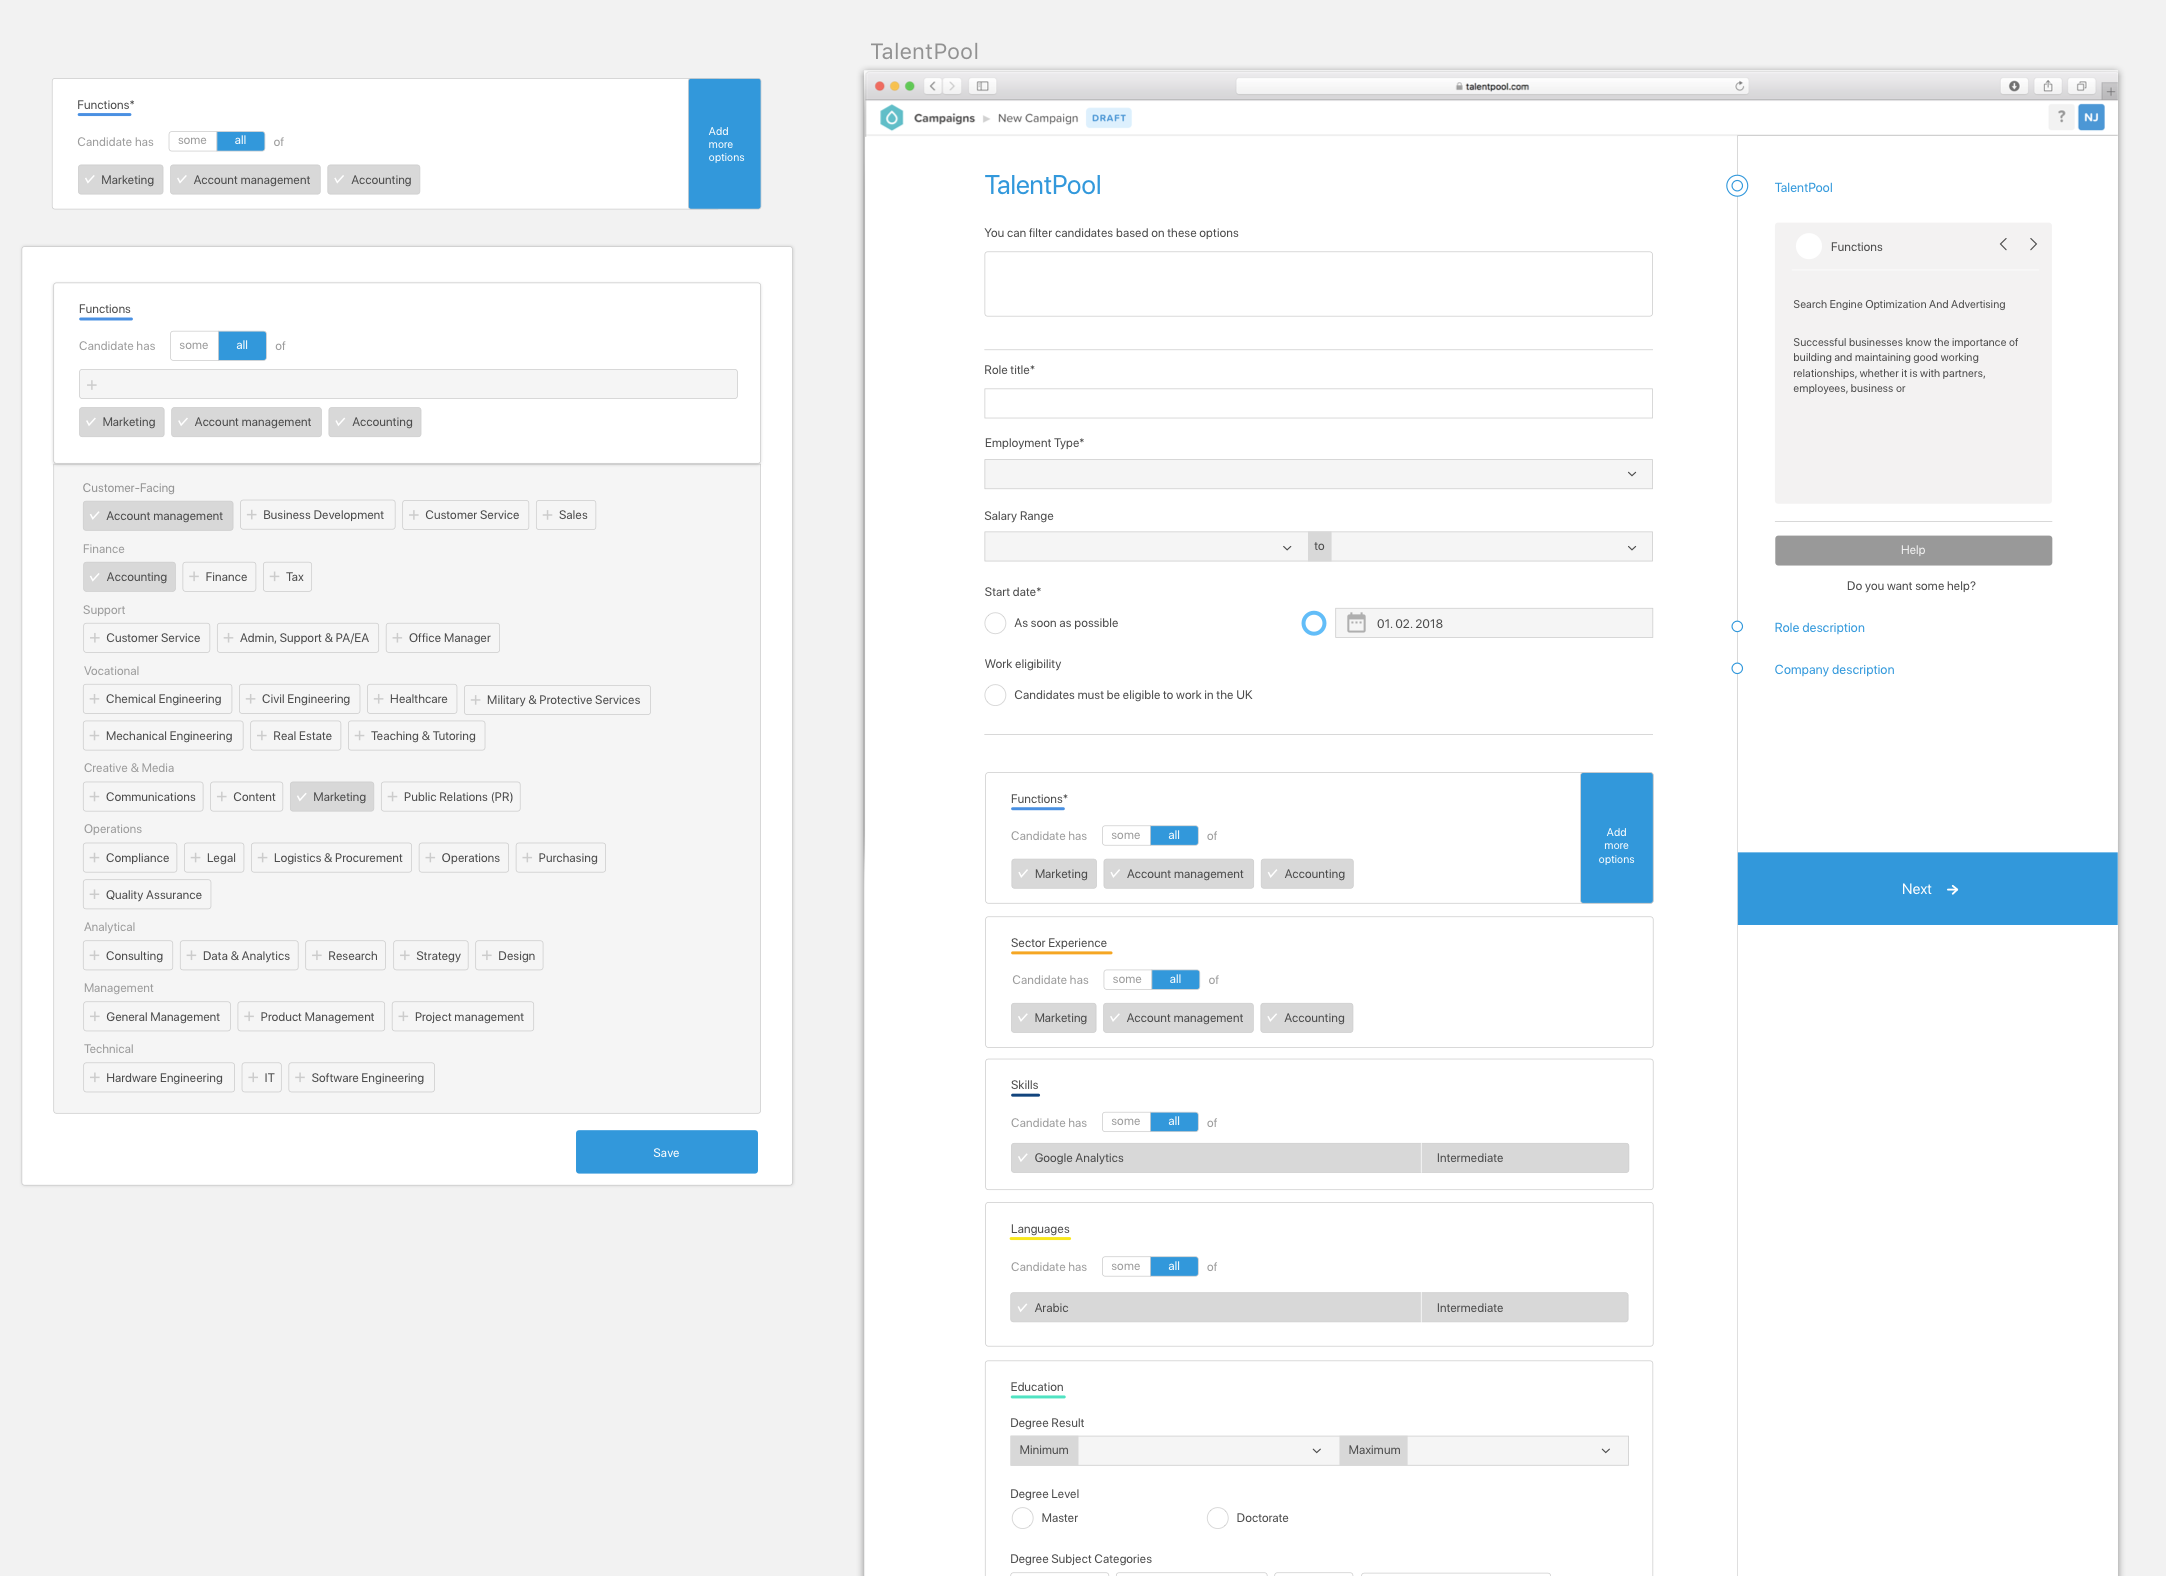The width and height of the screenshot is (2166, 1576).
Task: Add the Business Development function tag
Action: point(318,515)
